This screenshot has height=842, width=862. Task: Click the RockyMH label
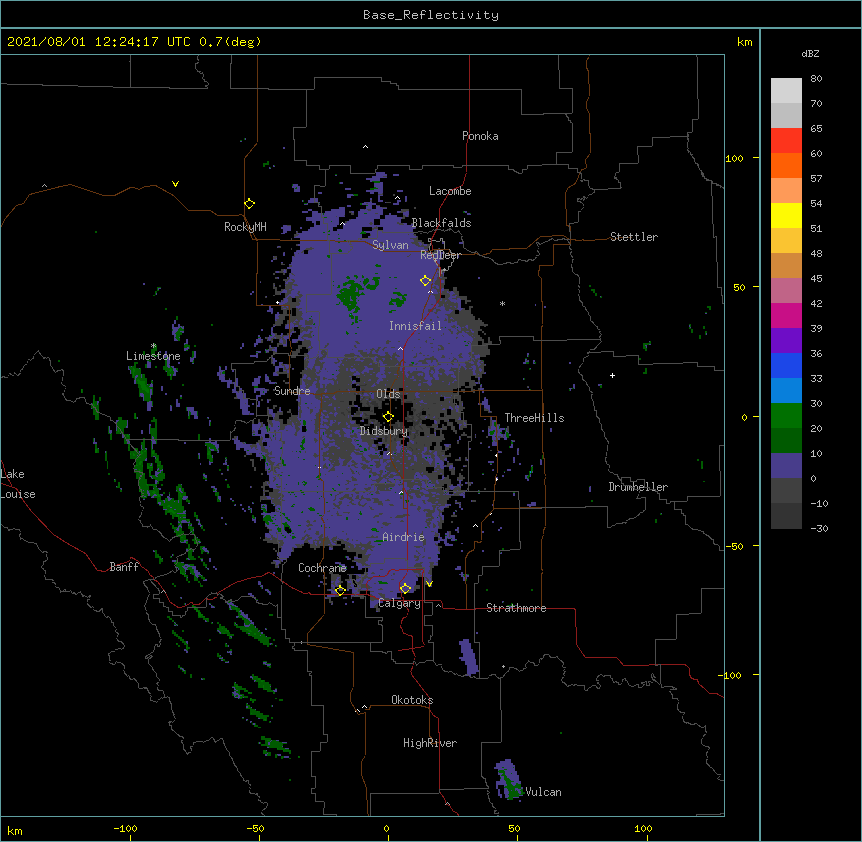(245, 227)
